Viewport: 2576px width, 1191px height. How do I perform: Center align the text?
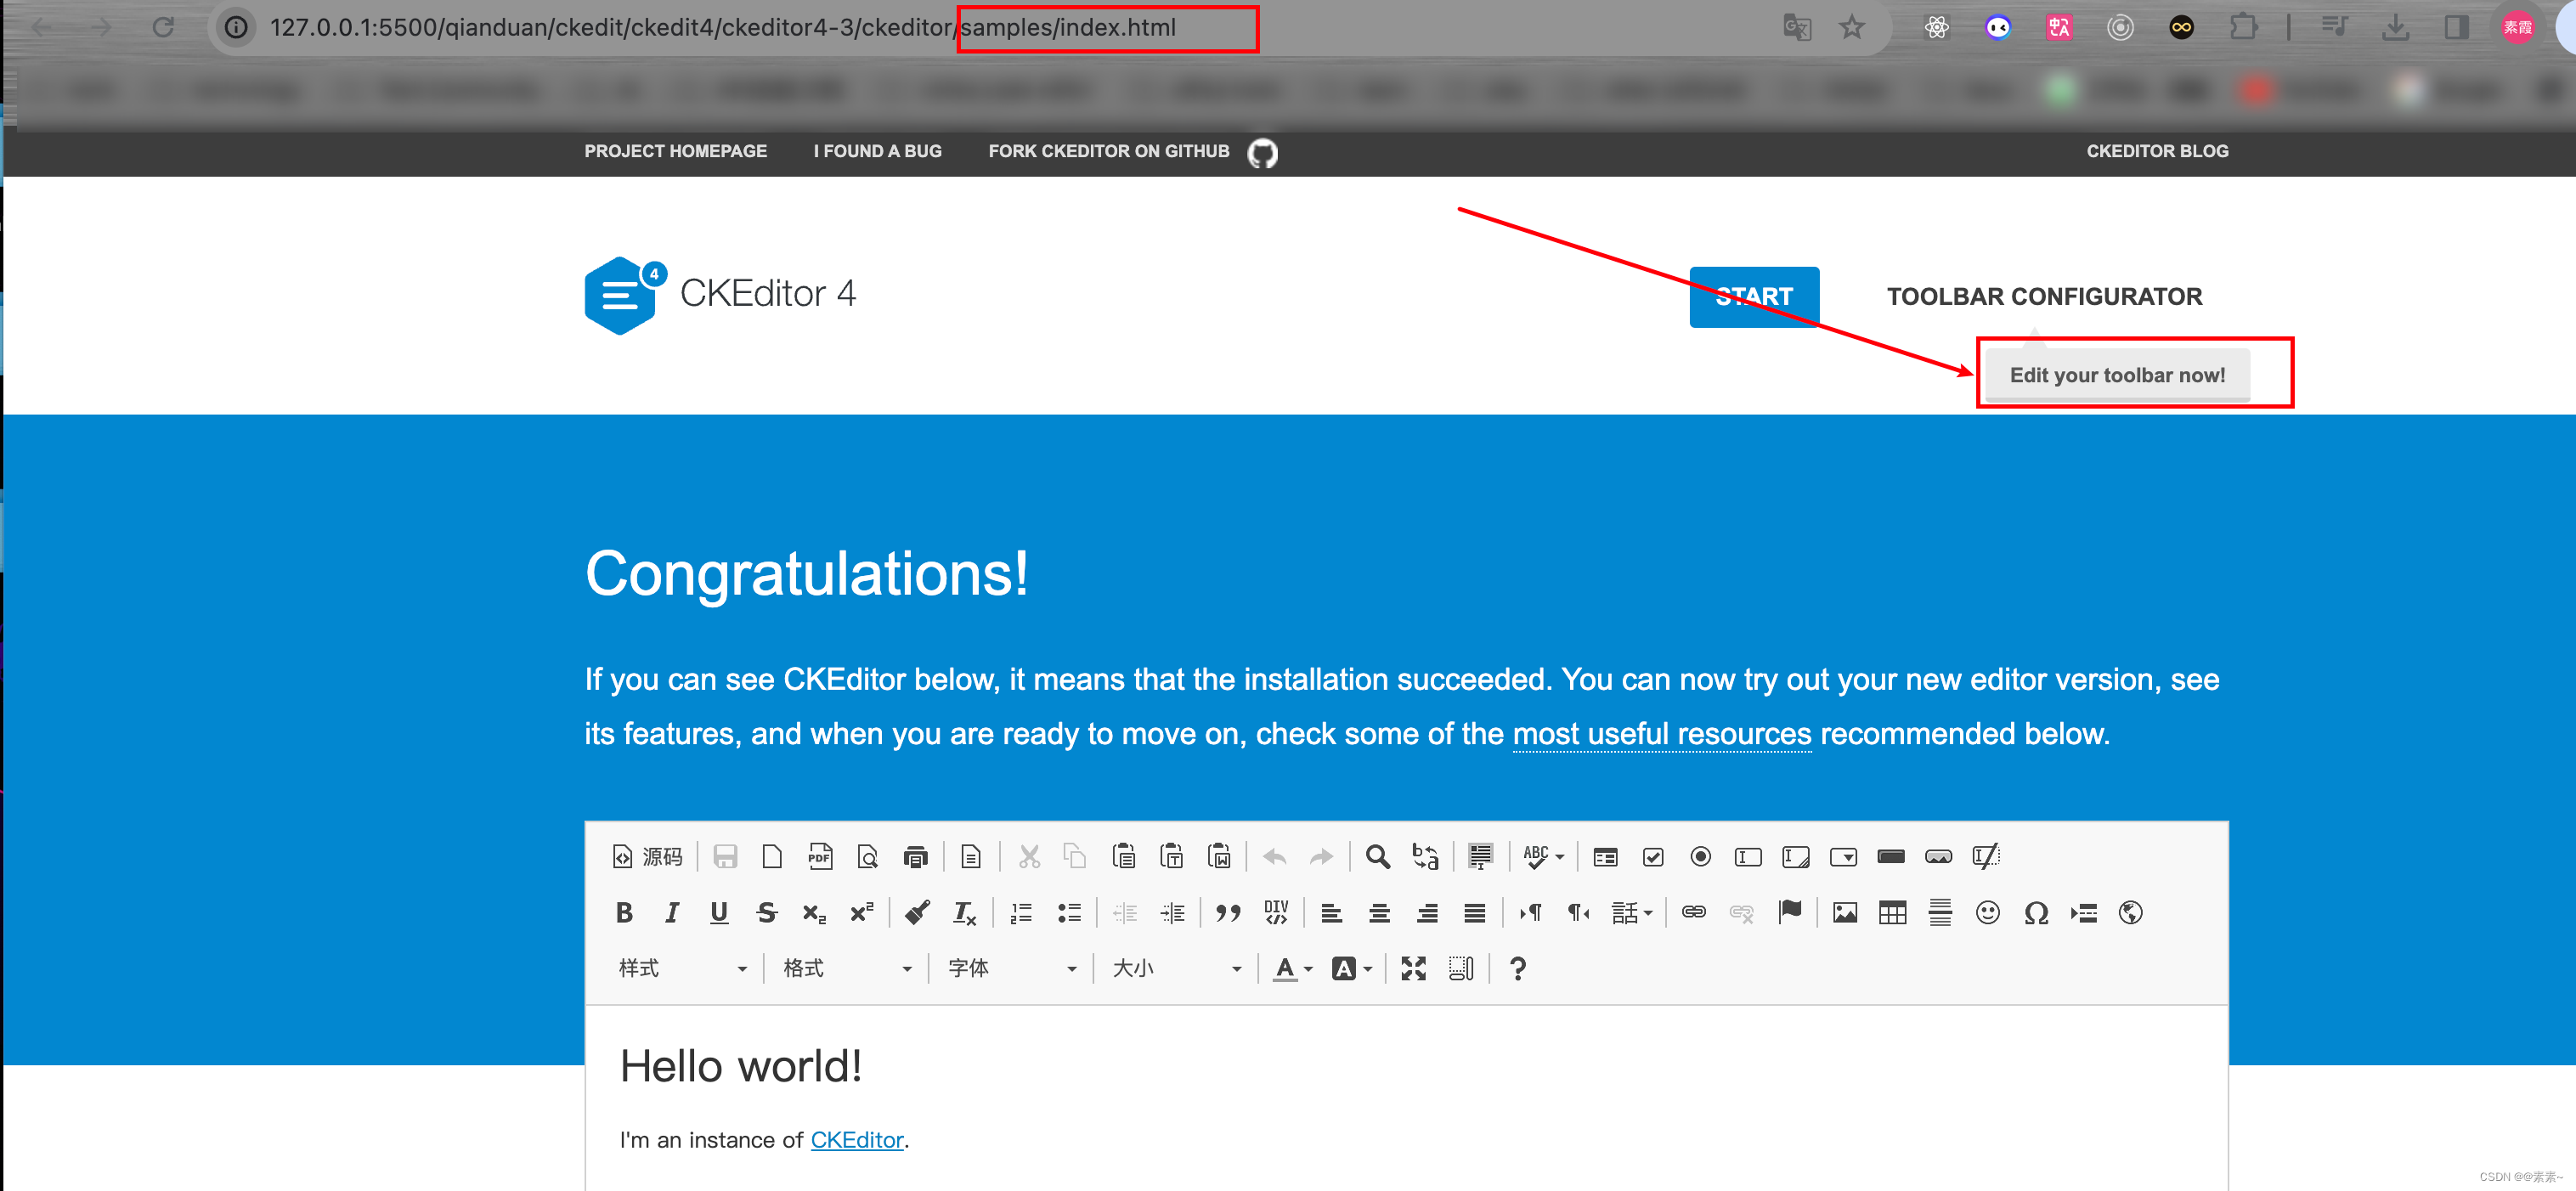tap(1379, 913)
